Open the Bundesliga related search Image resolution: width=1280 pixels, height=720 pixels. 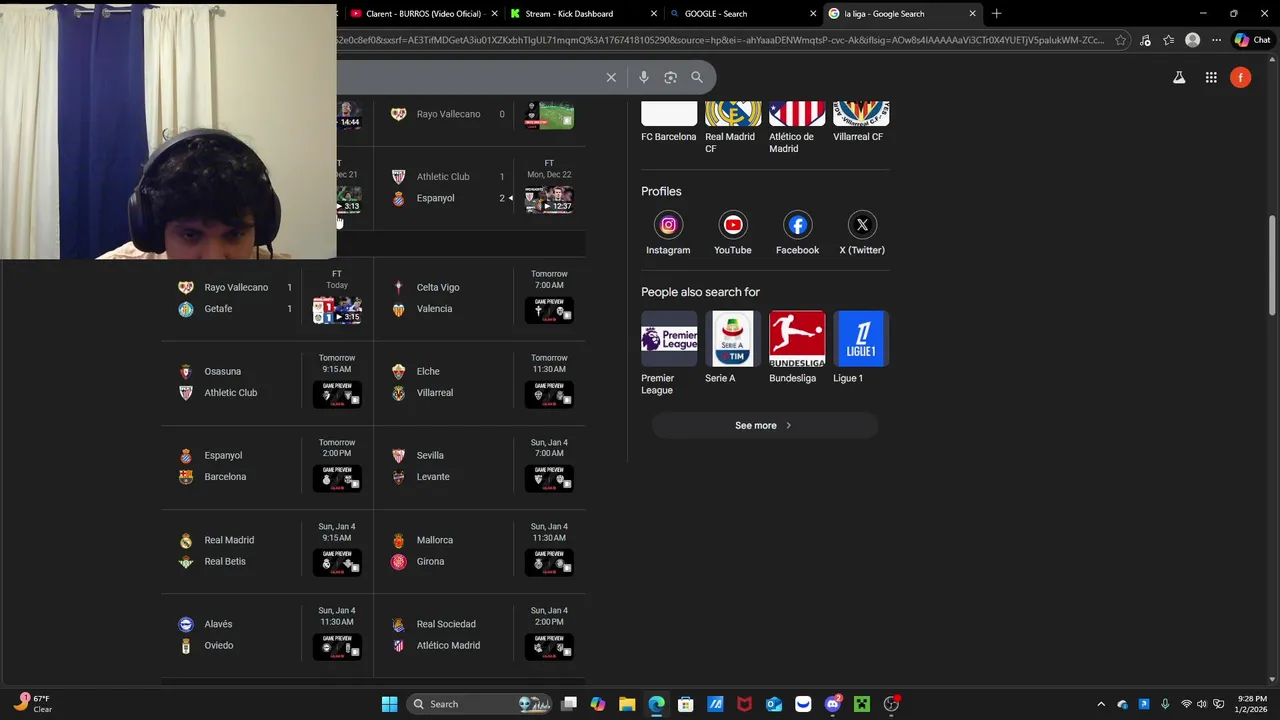tap(797, 348)
